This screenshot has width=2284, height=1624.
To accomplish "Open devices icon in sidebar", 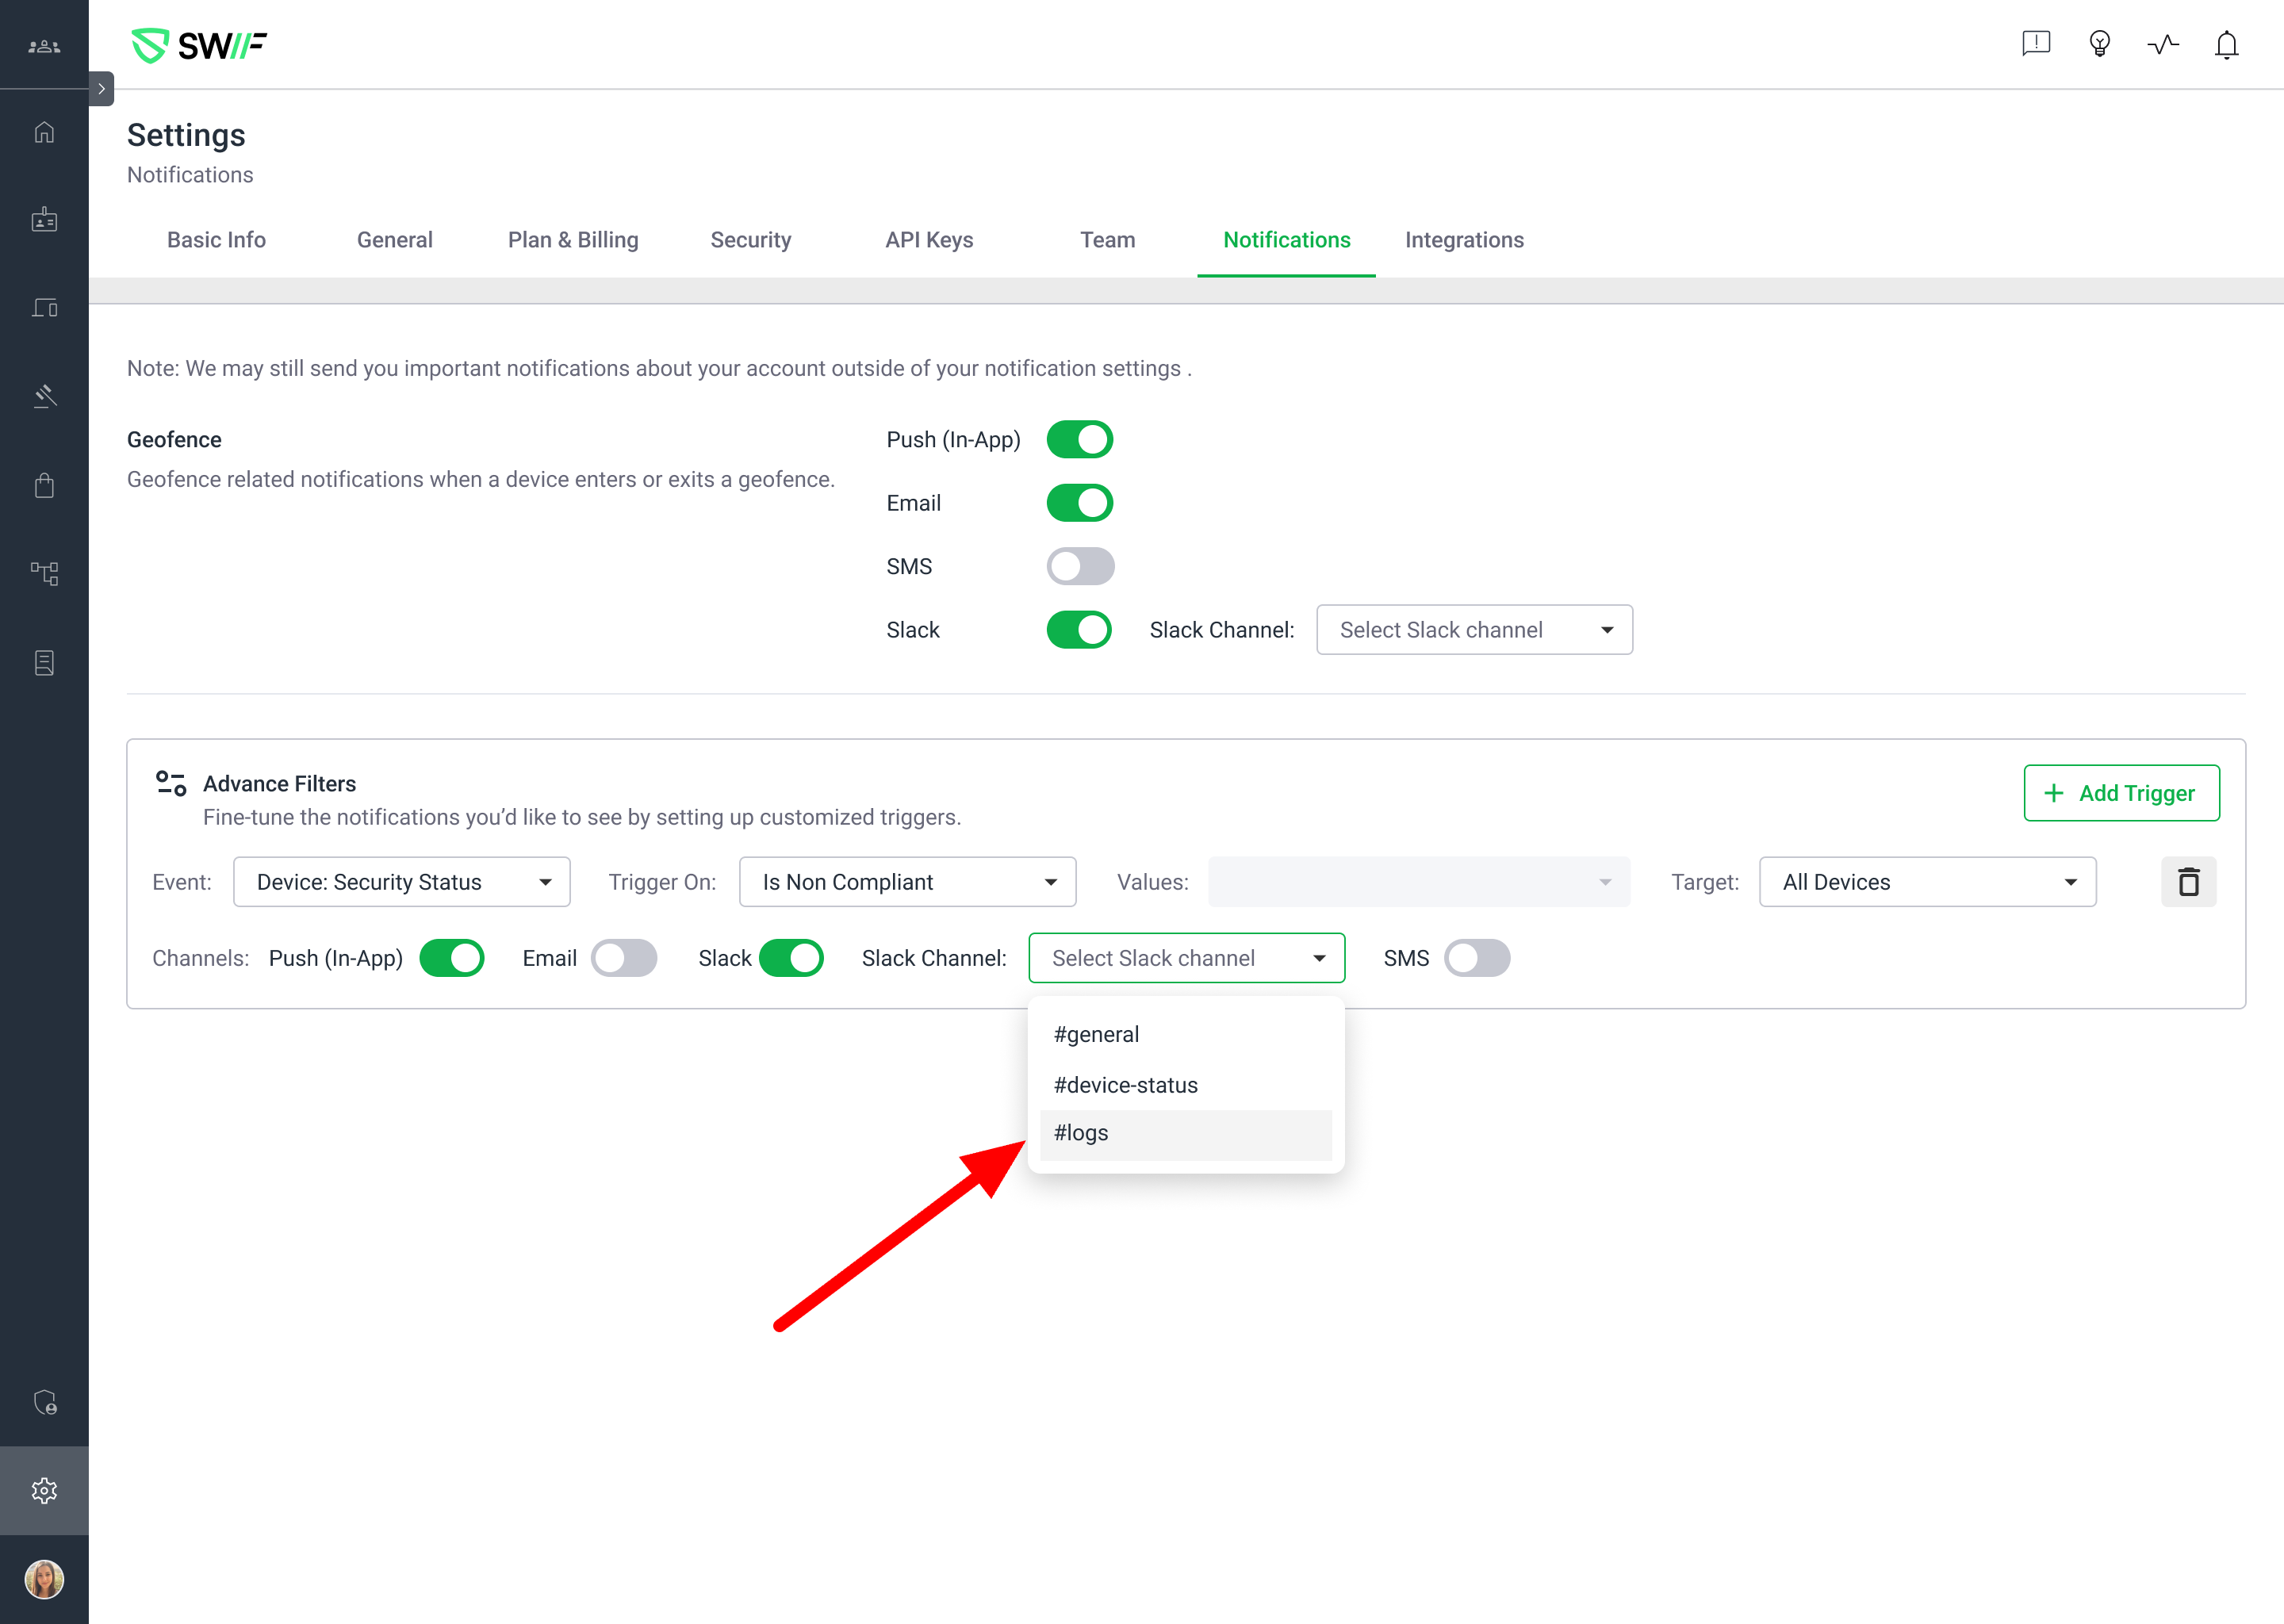I will click(44, 308).
